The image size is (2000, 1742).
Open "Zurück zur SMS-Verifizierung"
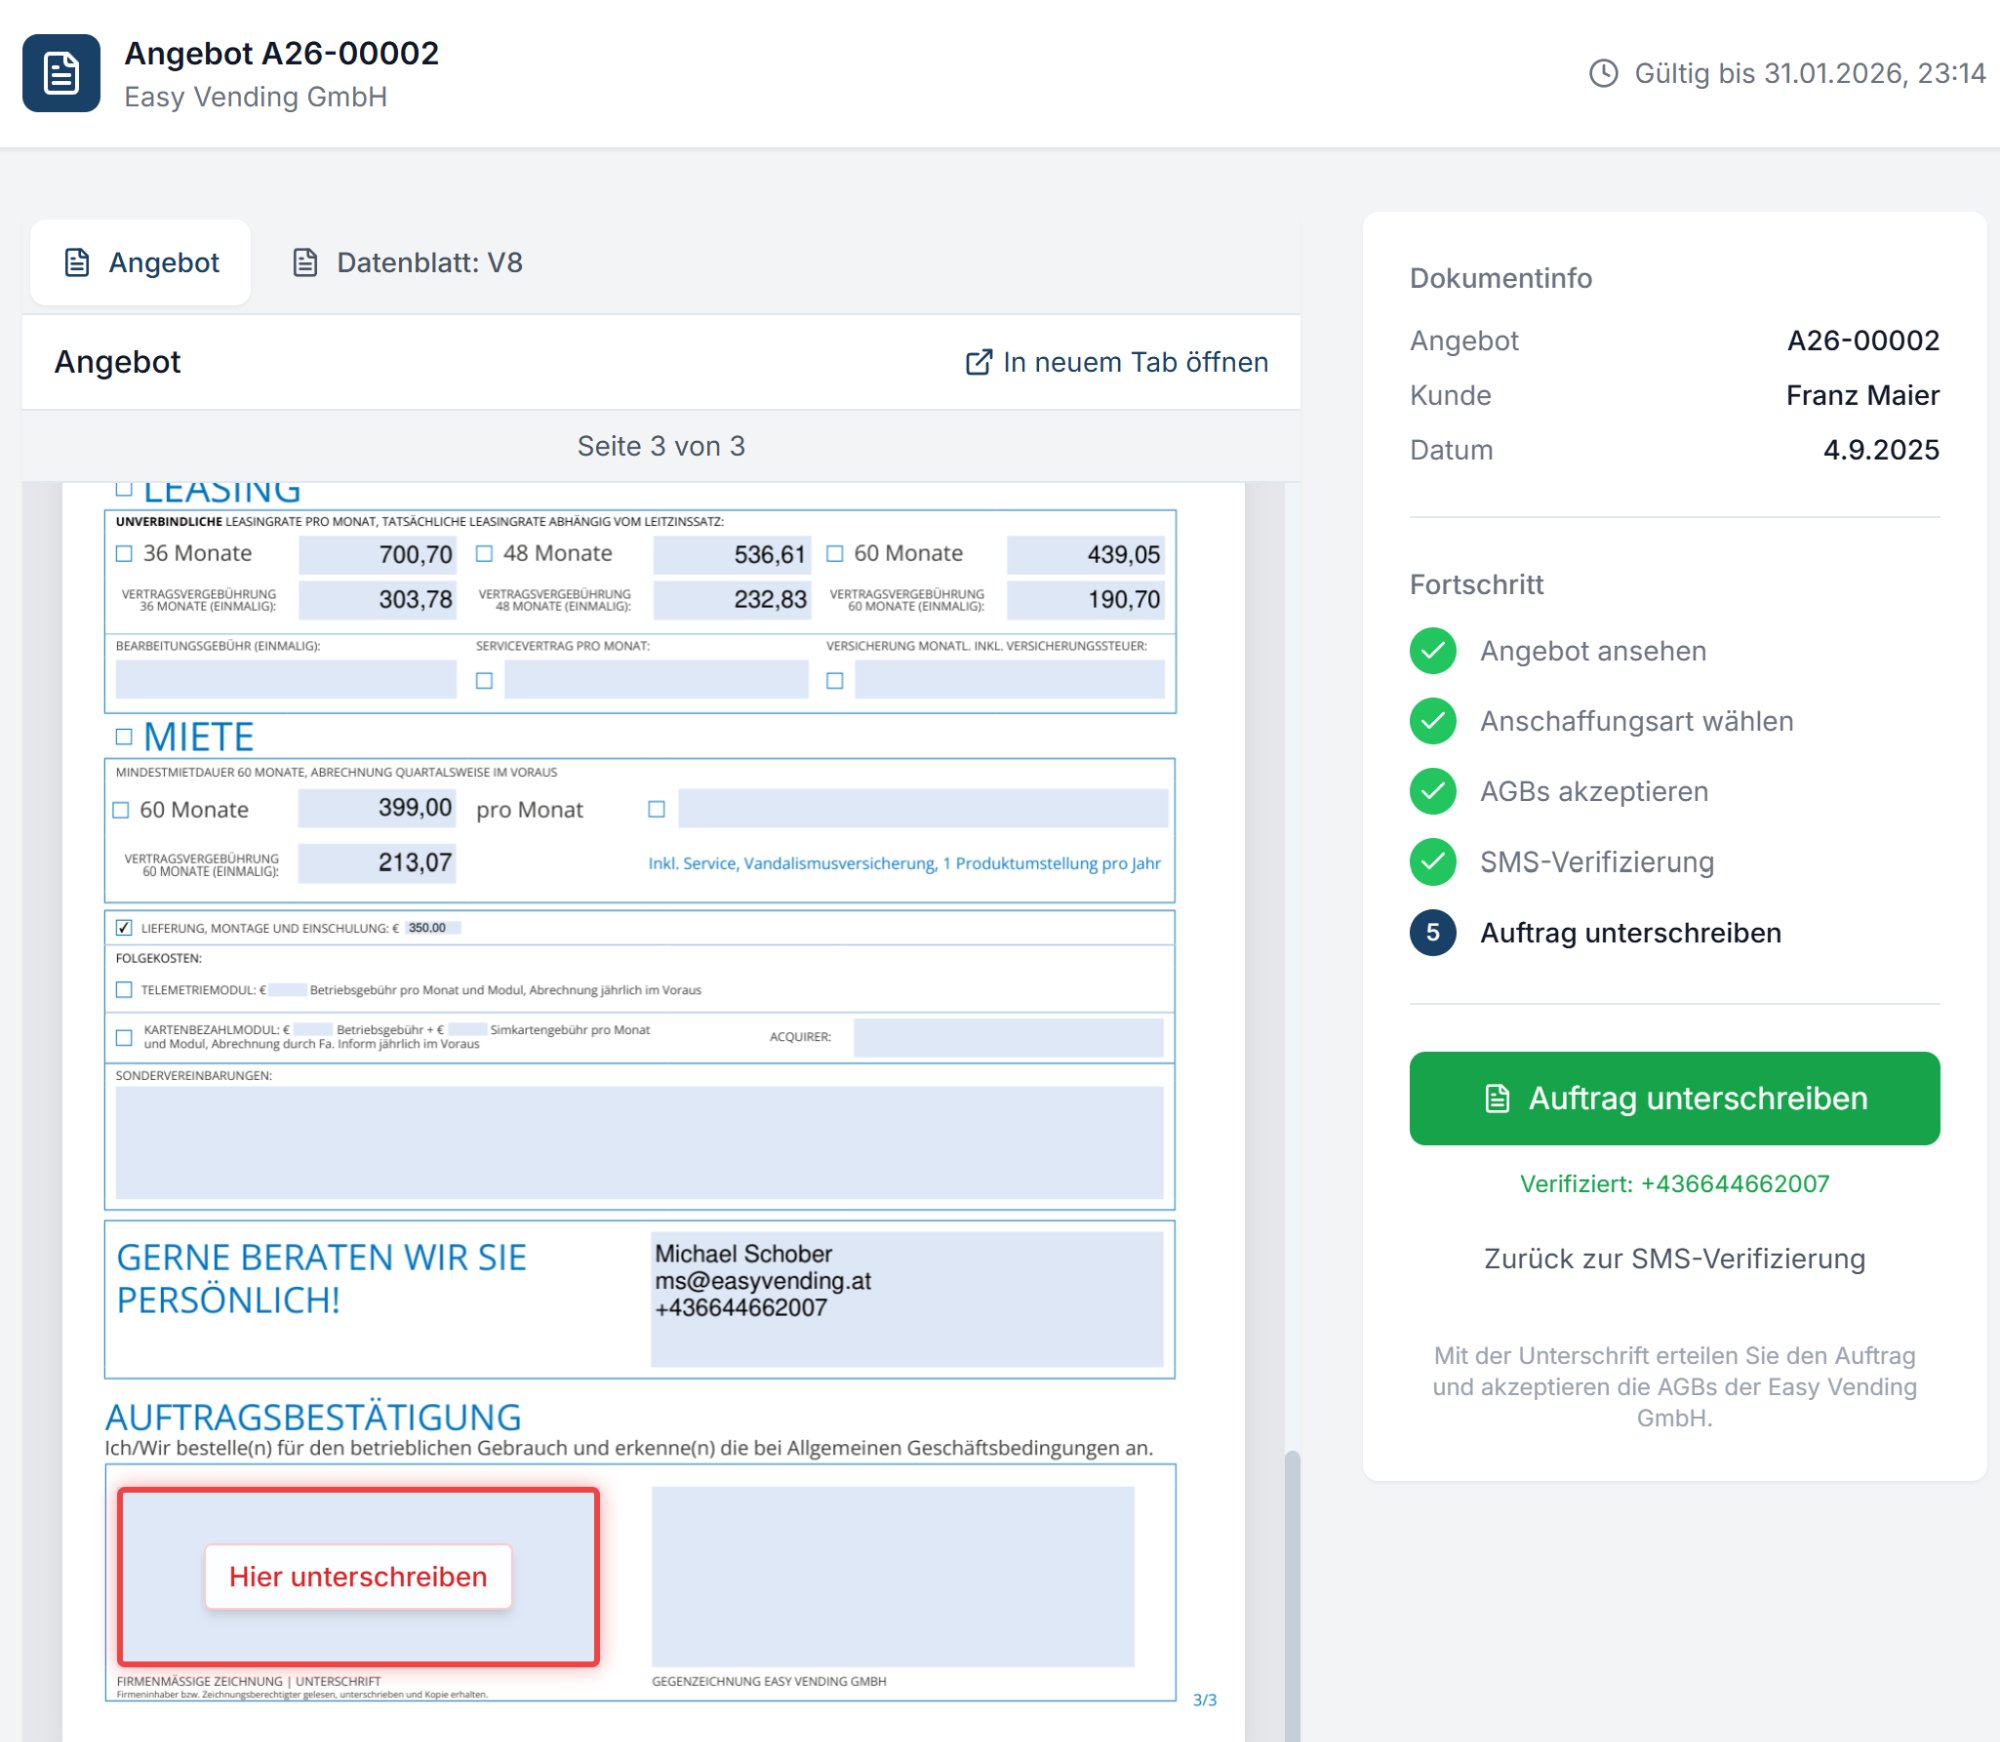coord(1674,1258)
